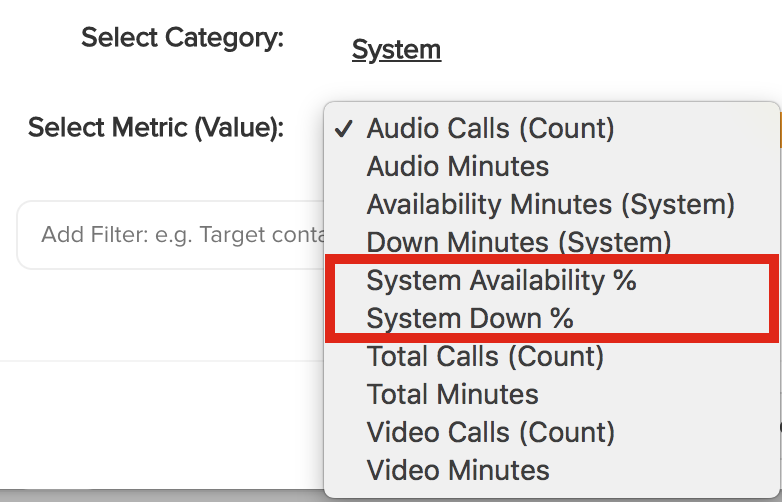Viewport: 782px width, 502px height.
Task: Click the red border around System options
Action: tap(552, 259)
